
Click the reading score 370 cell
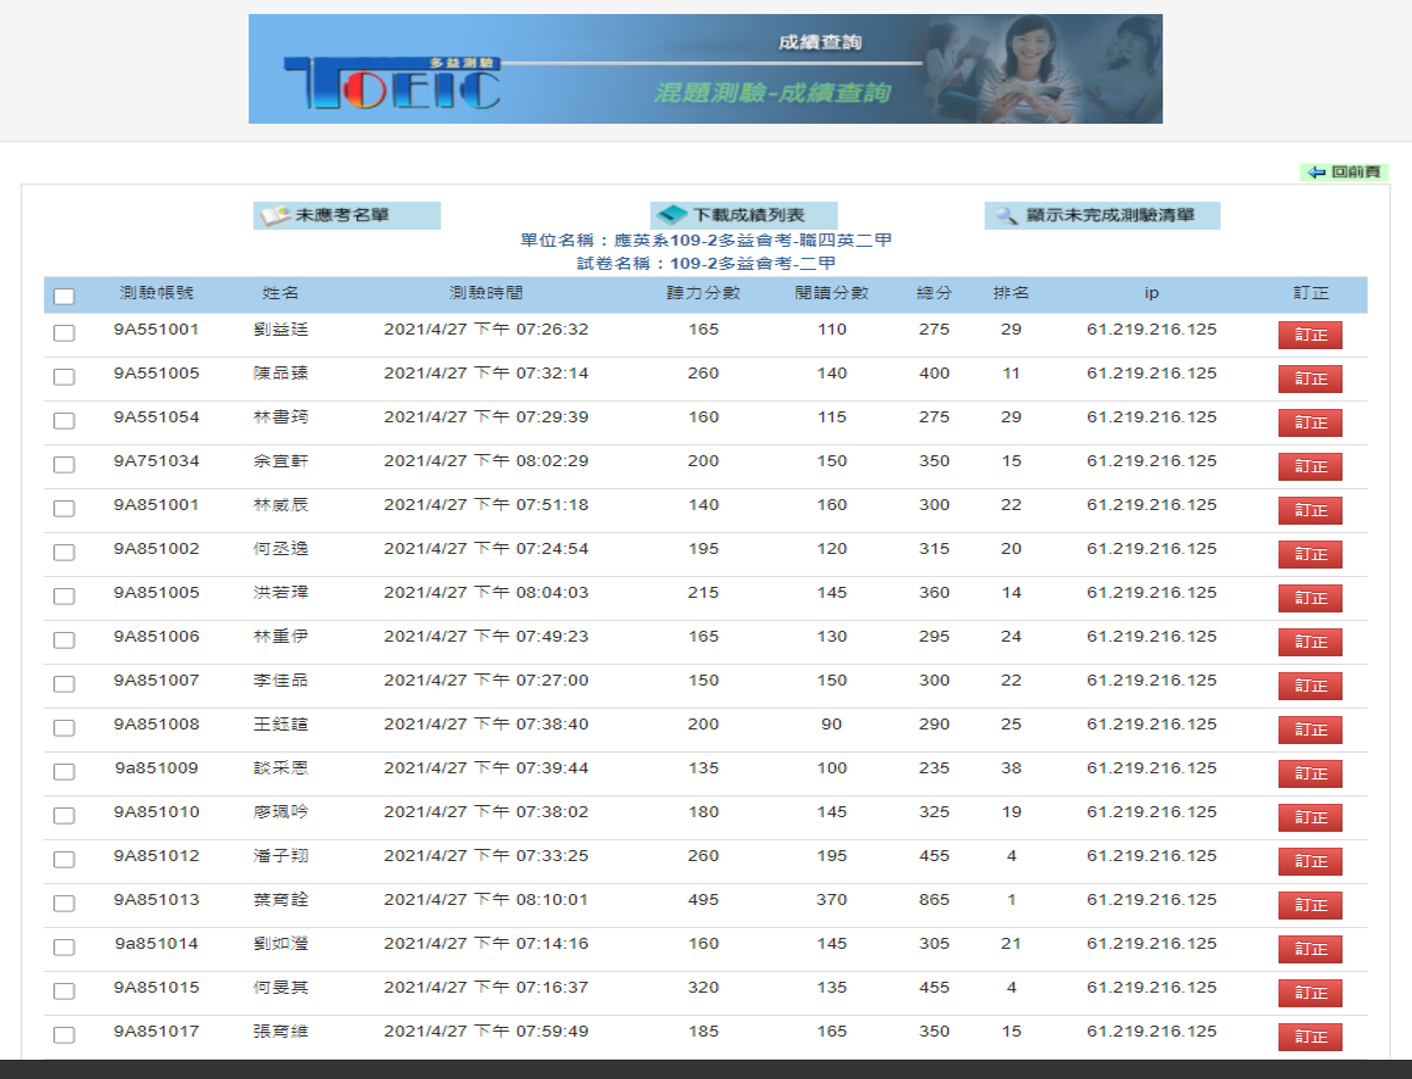click(x=831, y=900)
